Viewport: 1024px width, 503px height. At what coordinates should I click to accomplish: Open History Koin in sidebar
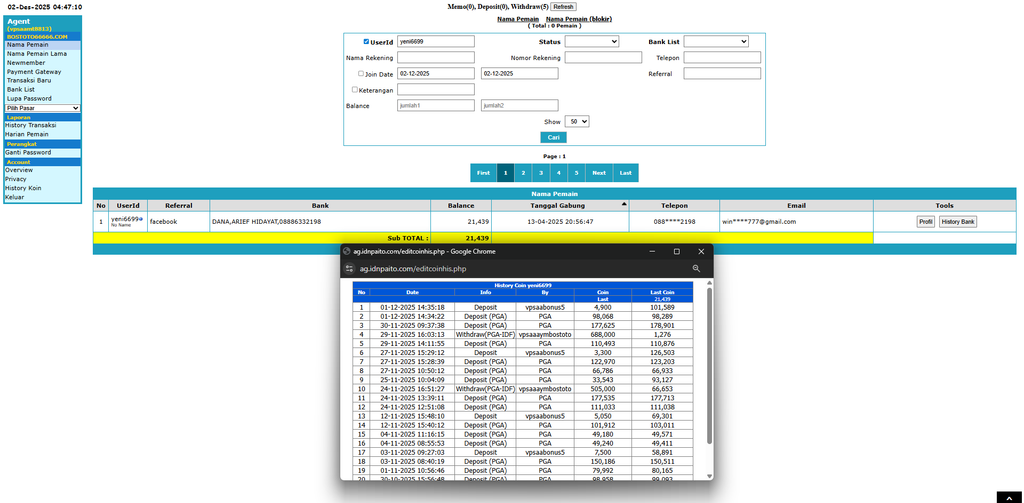23,188
